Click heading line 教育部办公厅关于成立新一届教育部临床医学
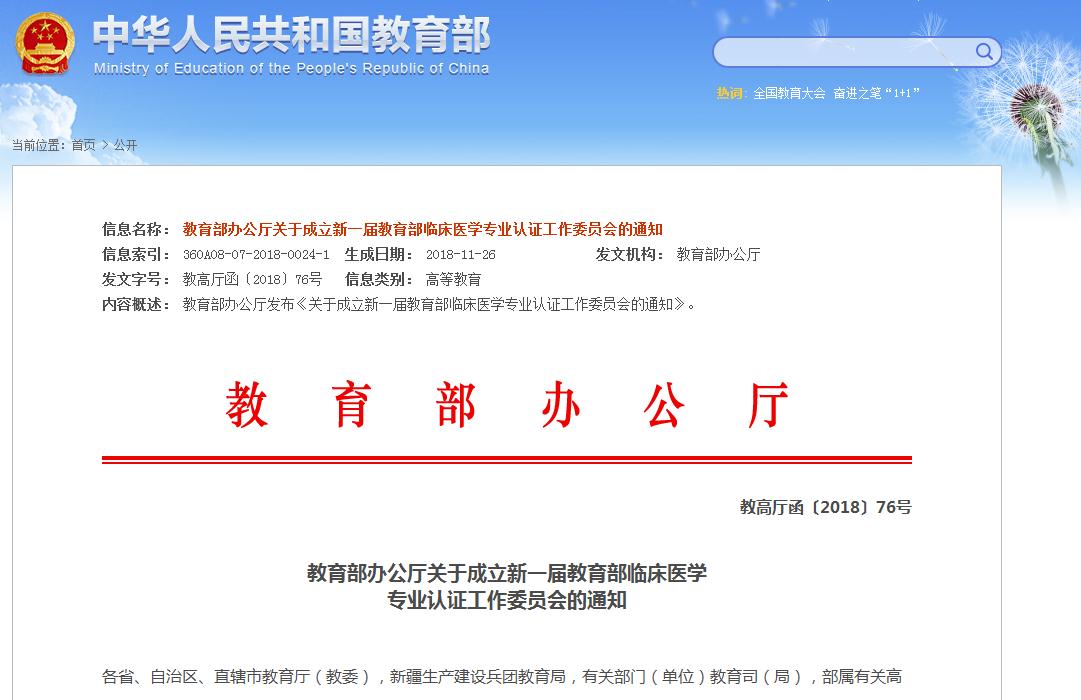 [507, 573]
